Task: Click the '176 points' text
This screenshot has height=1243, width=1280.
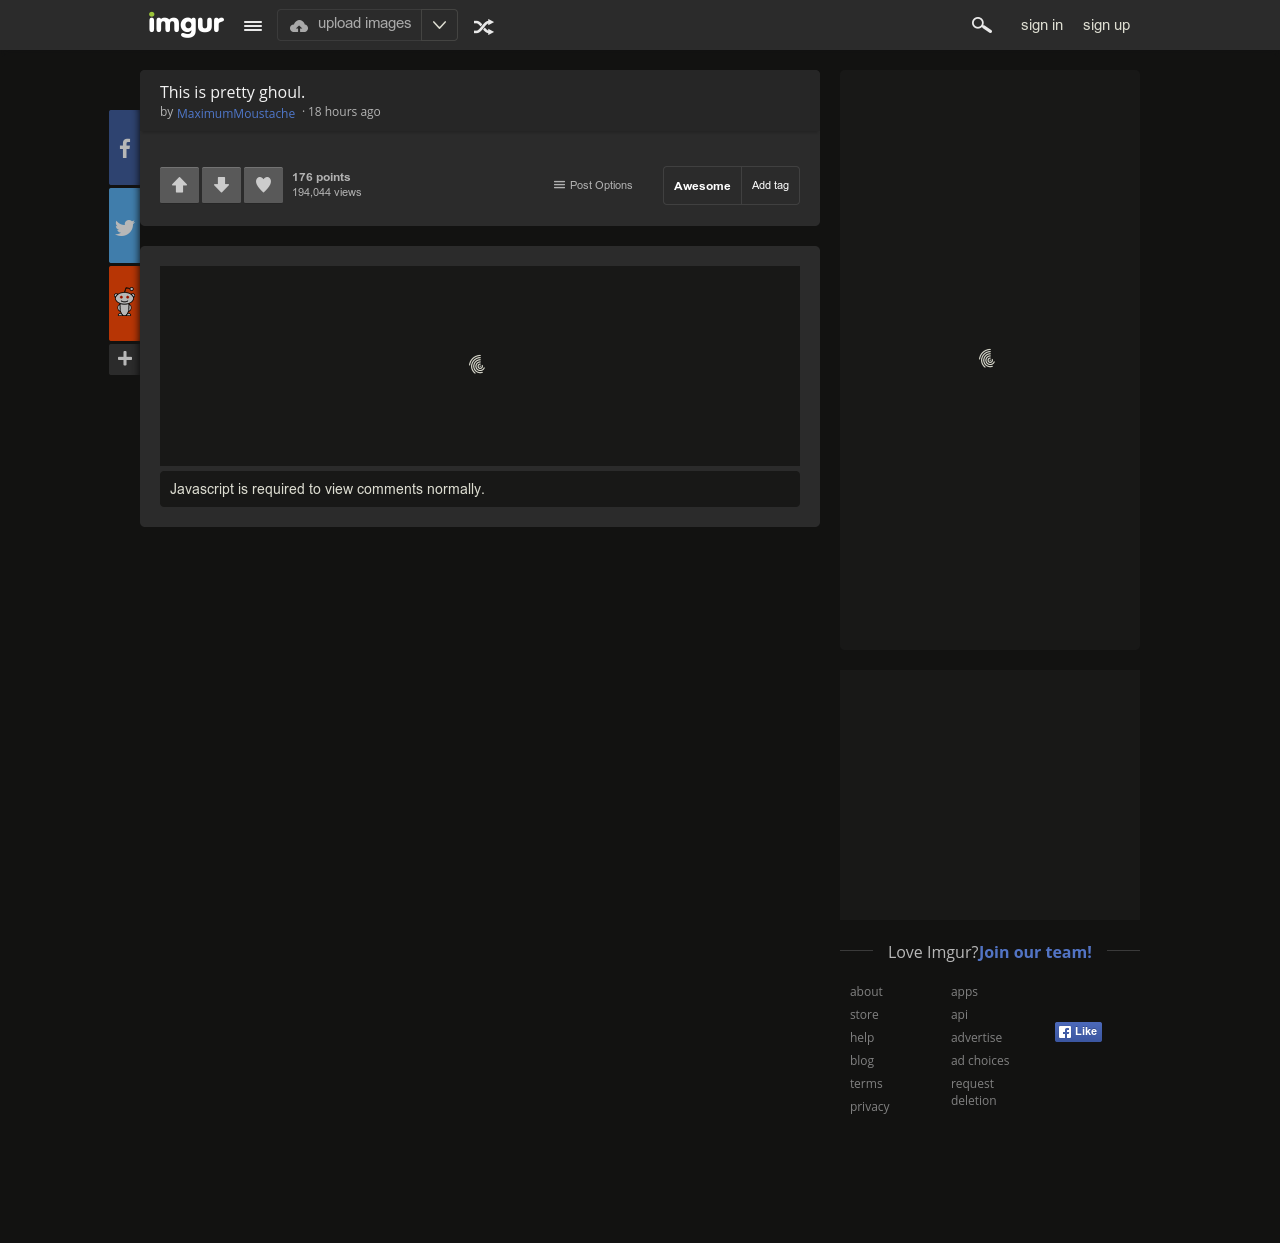Action: (321, 177)
